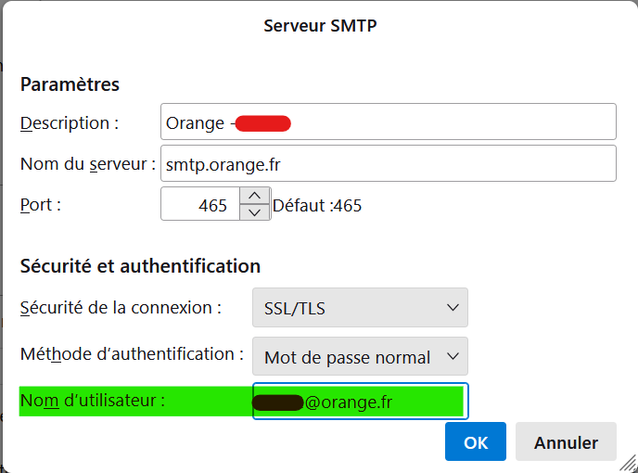Increase the port with the up arrow
The height and width of the screenshot is (473, 638).
point(255,197)
